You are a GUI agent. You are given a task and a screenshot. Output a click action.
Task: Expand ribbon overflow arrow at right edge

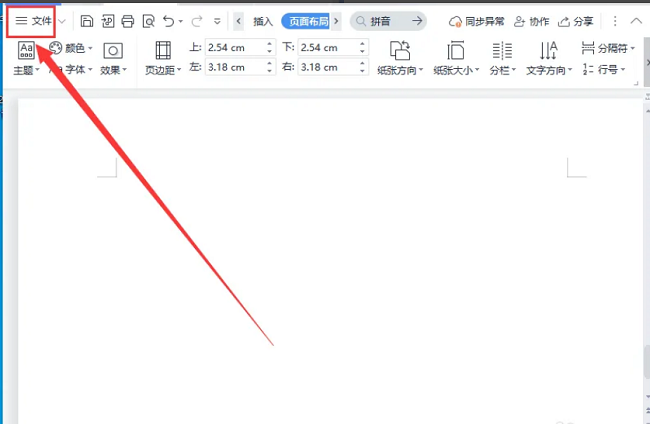(x=647, y=62)
